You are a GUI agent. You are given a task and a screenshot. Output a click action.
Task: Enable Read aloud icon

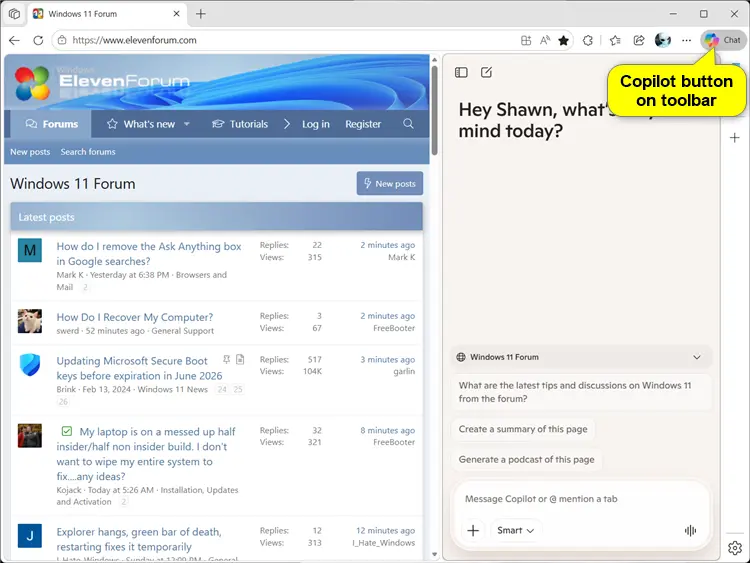coord(545,40)
